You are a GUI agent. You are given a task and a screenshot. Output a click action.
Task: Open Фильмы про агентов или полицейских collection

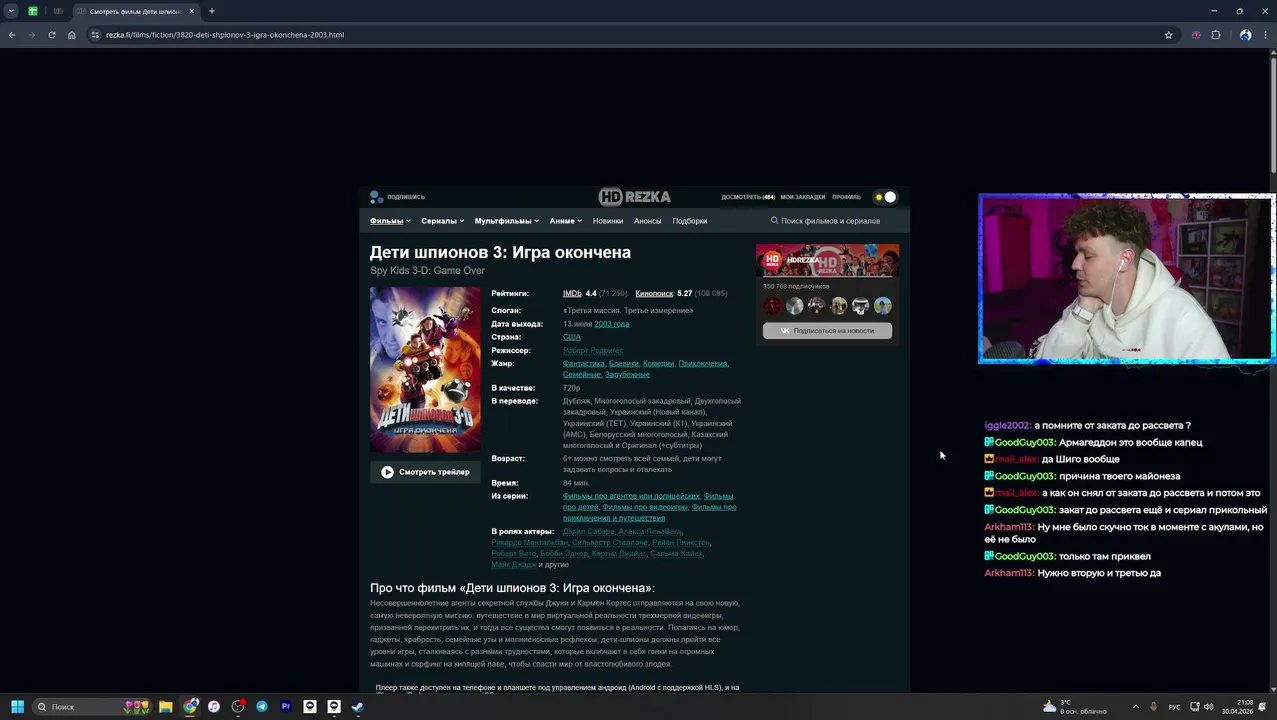click(x=631, y=496)
